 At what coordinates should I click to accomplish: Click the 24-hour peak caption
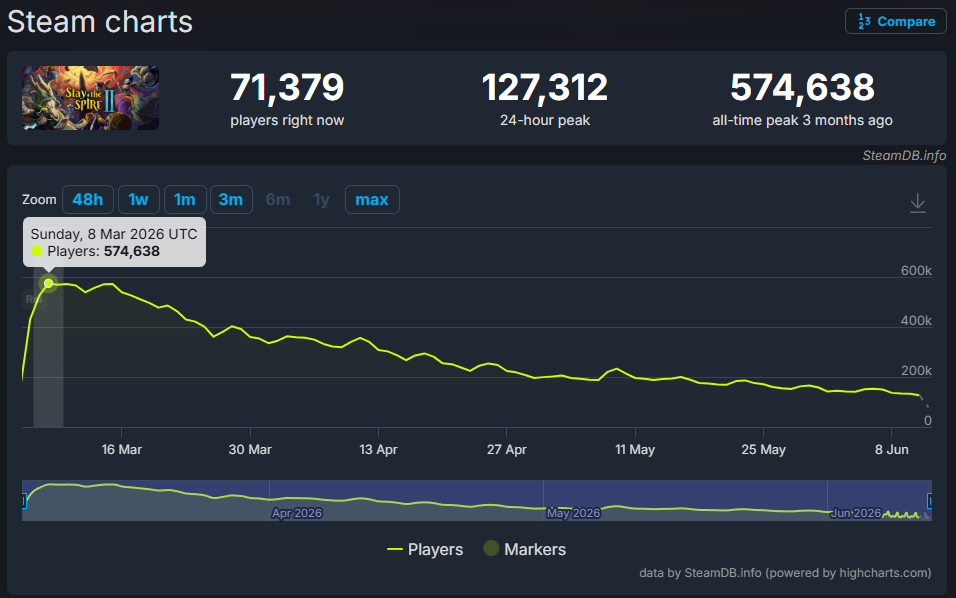[544, 121]
